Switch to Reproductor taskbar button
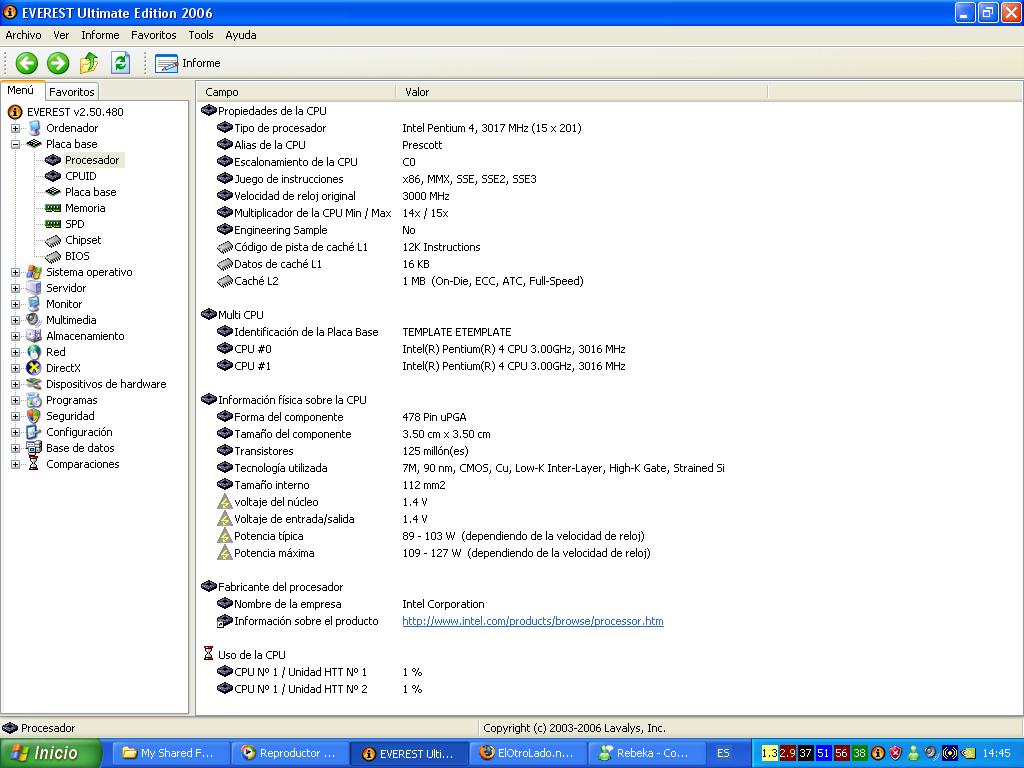The image size is (1024, 768). (x=289, y=754)
